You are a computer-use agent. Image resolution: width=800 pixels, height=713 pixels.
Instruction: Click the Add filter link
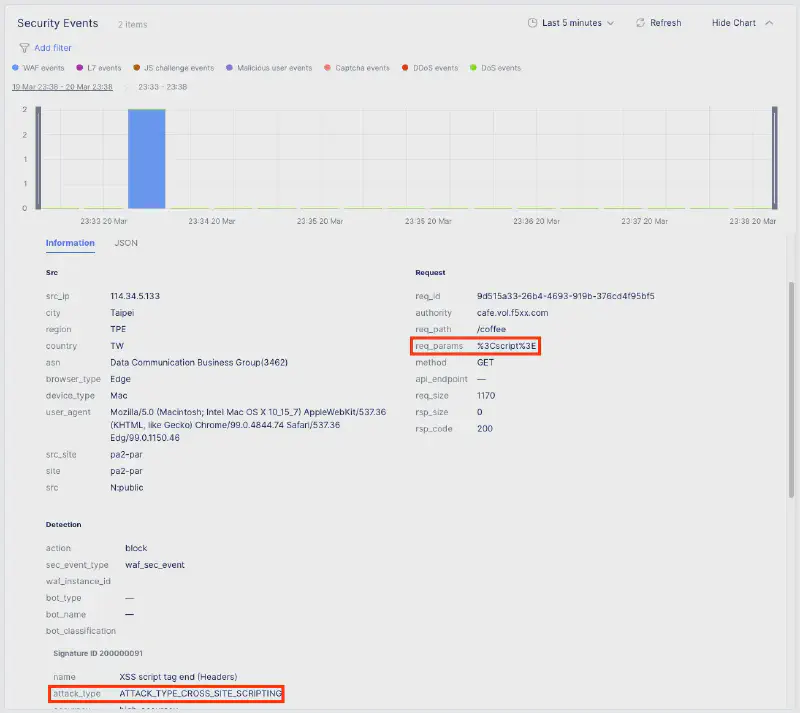52,48
